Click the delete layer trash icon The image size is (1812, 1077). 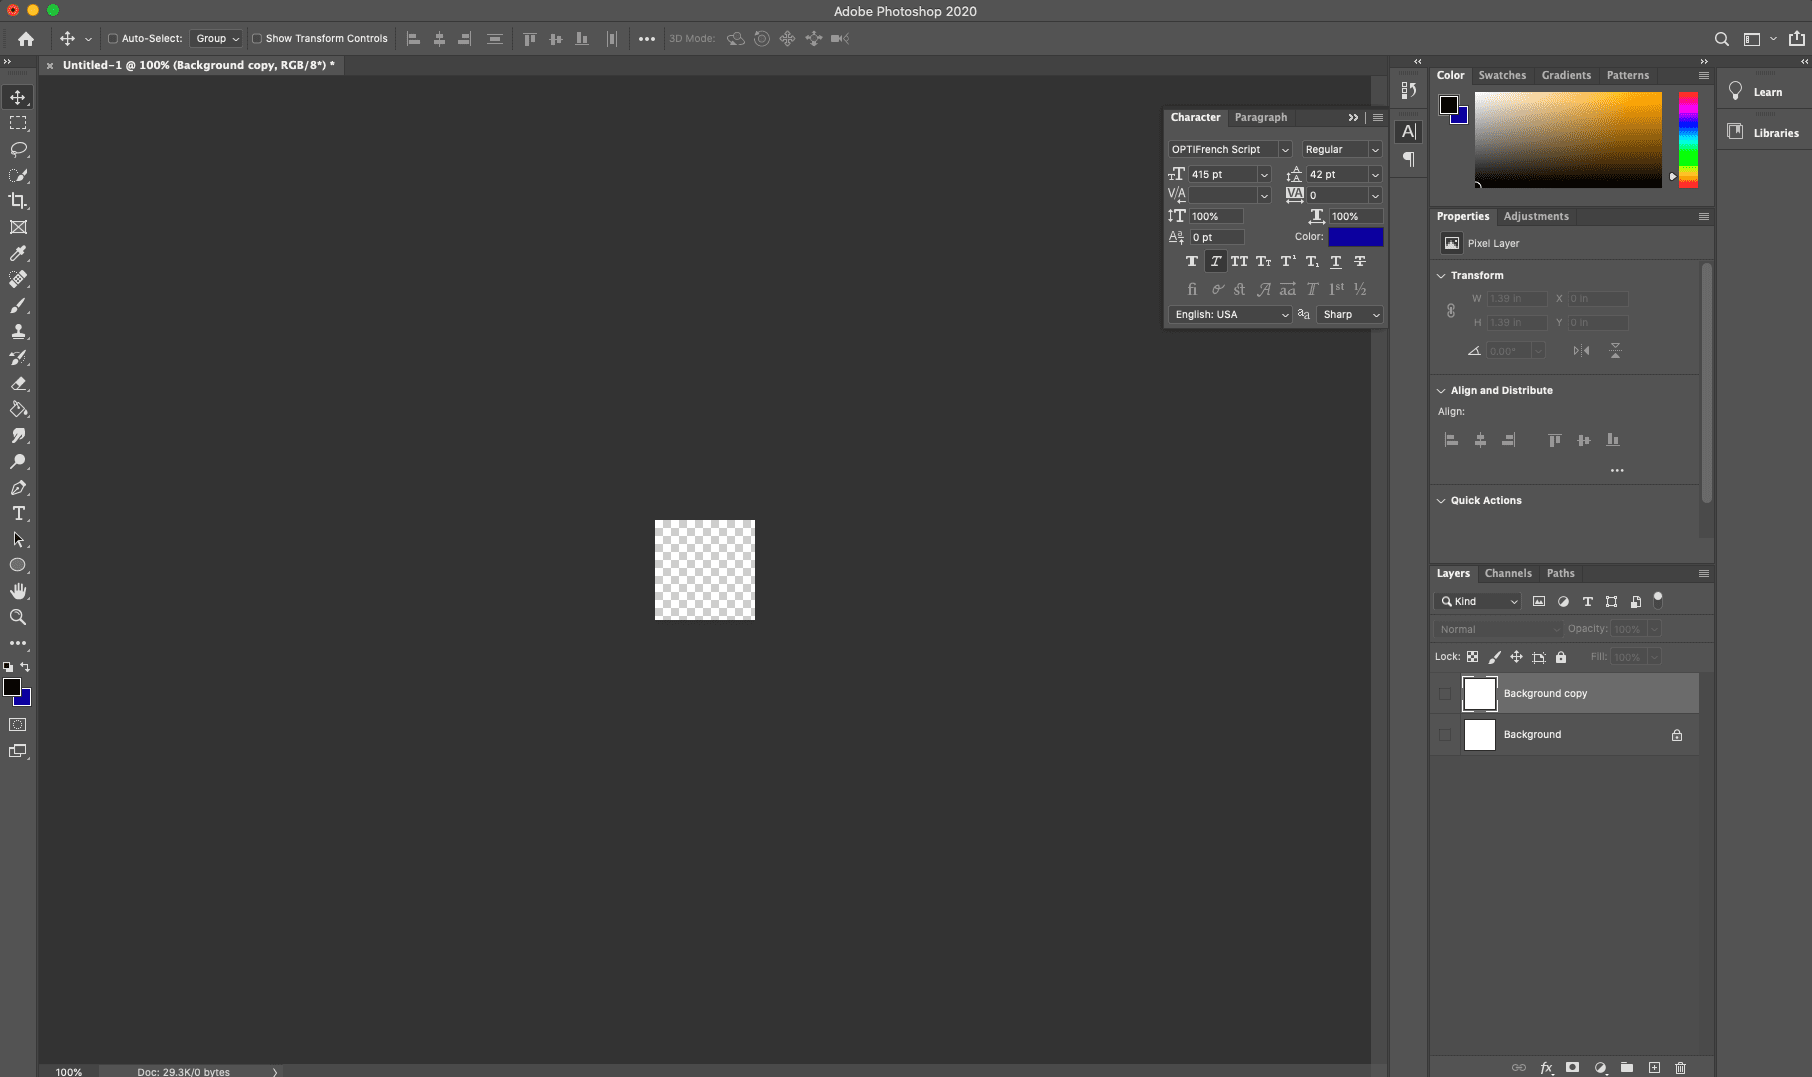pos(1680,1068)
